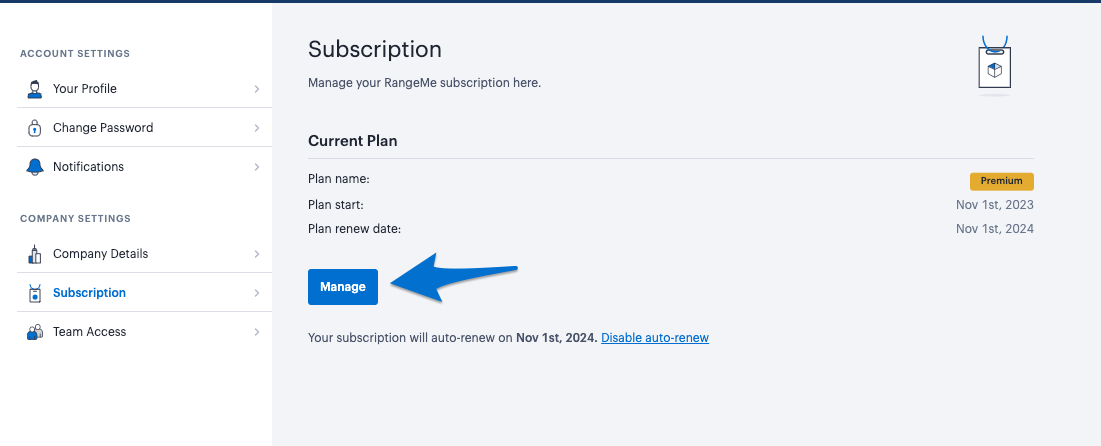The height and width of the screenshot is (446, 1101).
Task: Select Team Access in the sidebar
Action: [x=144, y=332]
